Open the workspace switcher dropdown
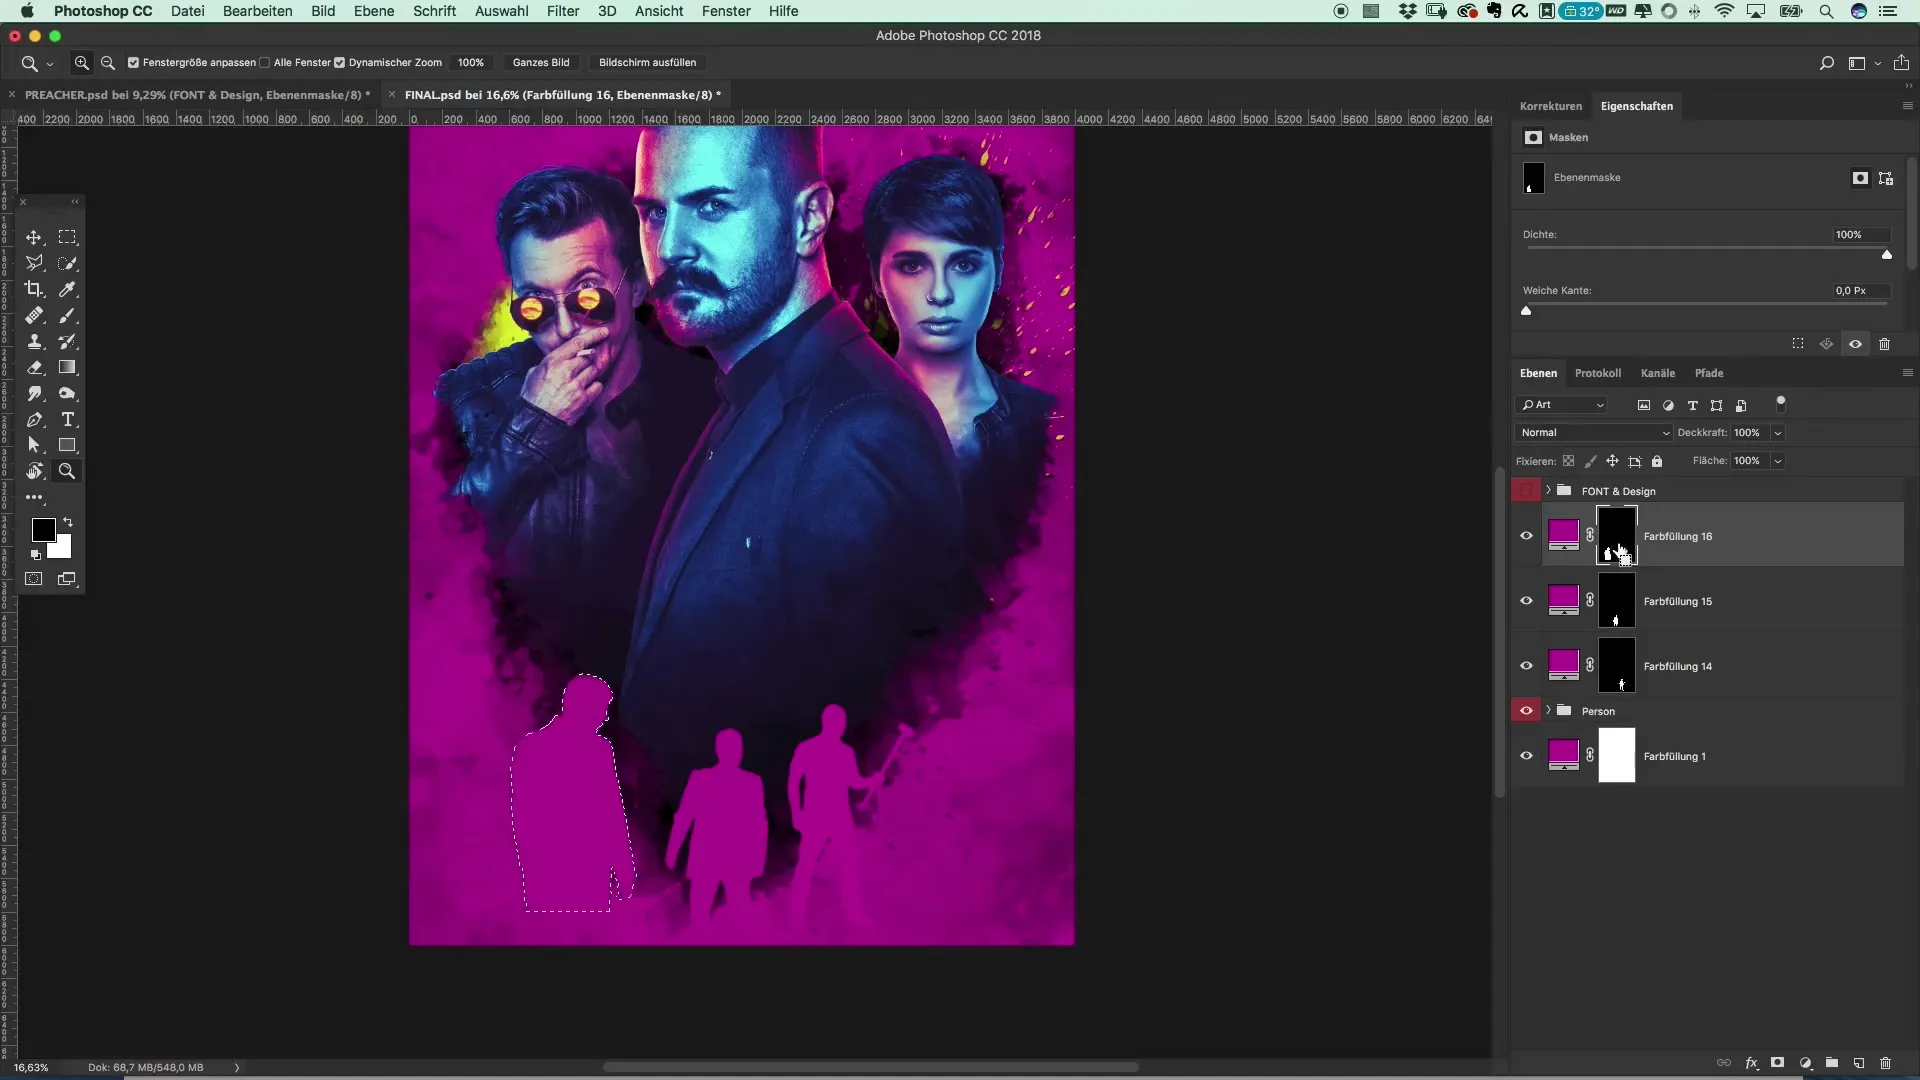Image resolution: width=1920 pixels, height=1080 pixels. point(1863,63)
